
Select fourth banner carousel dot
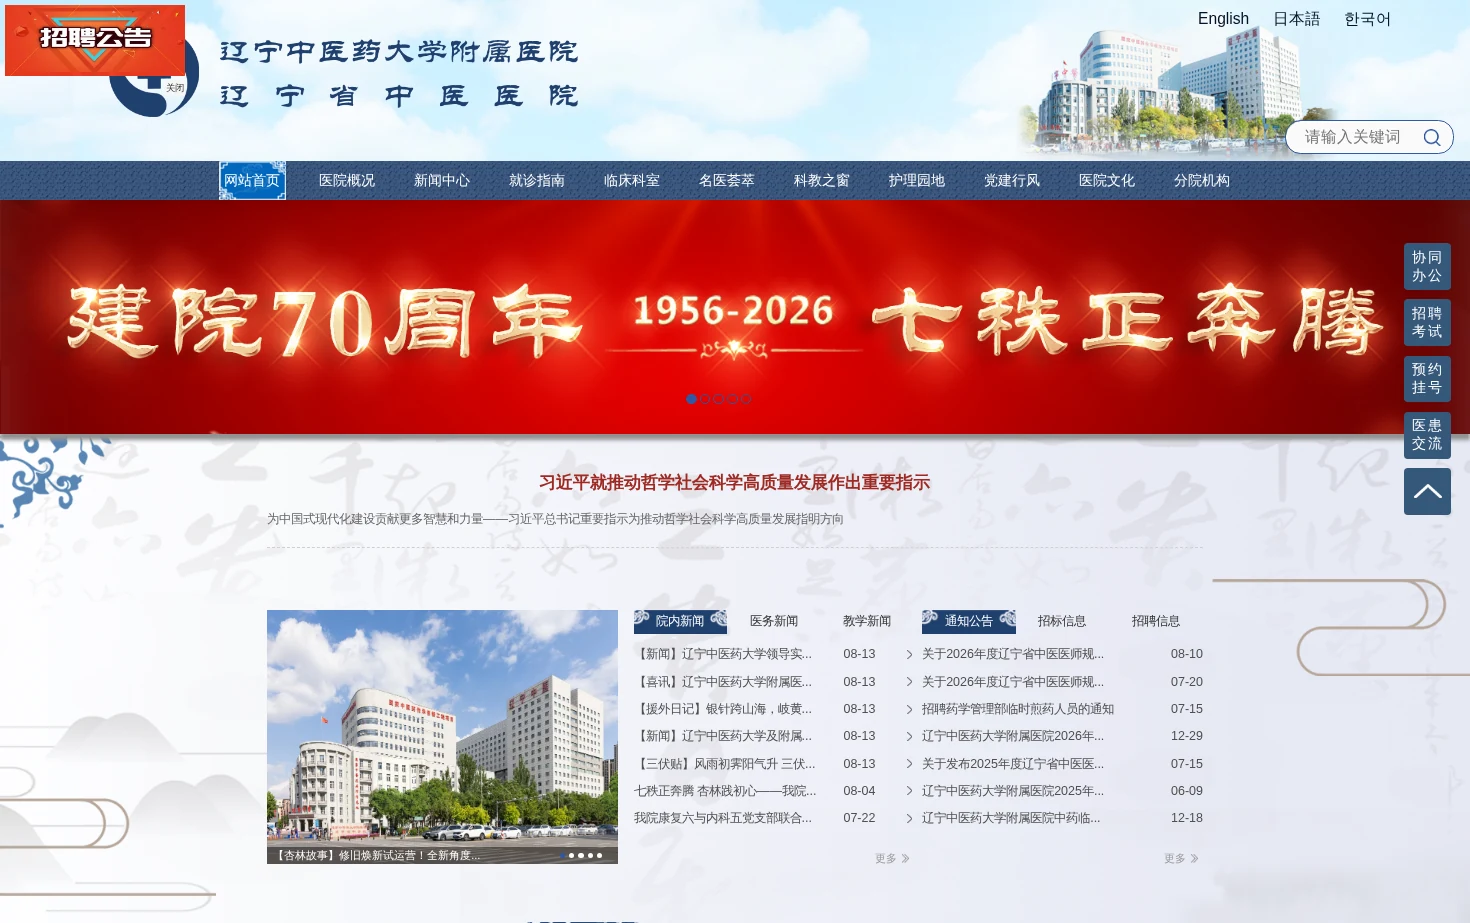tap(732, 399)
